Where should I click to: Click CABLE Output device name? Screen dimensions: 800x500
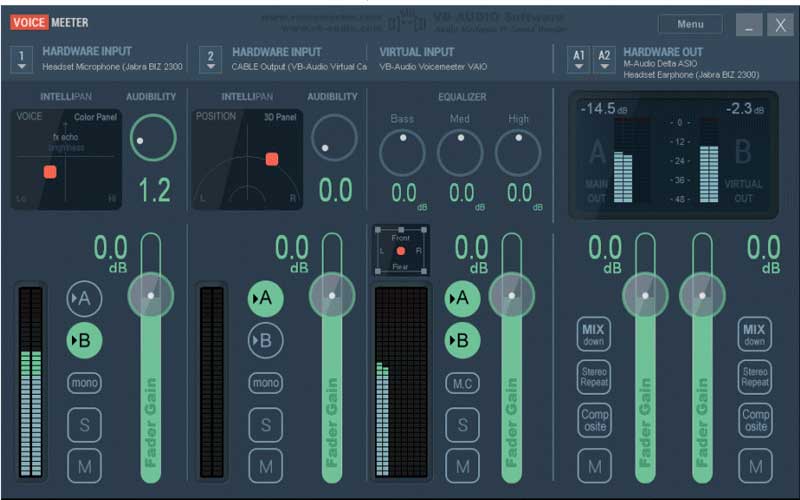click(299, 67)
